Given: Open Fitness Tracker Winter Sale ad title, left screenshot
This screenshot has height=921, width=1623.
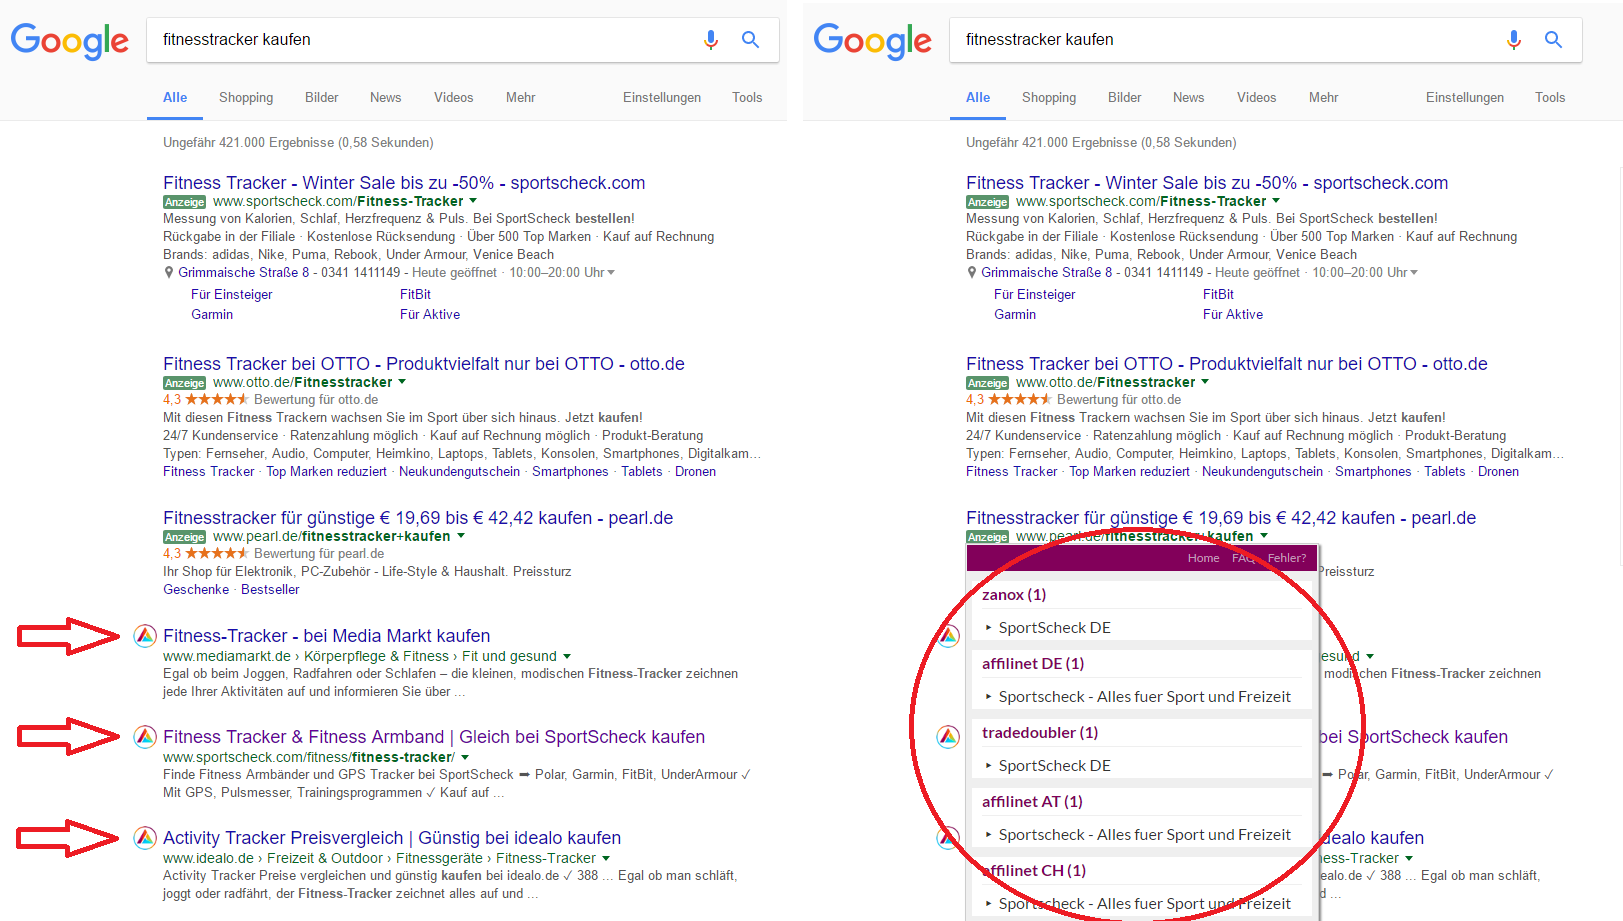Looking at the screenshot, I should point(404,183).
